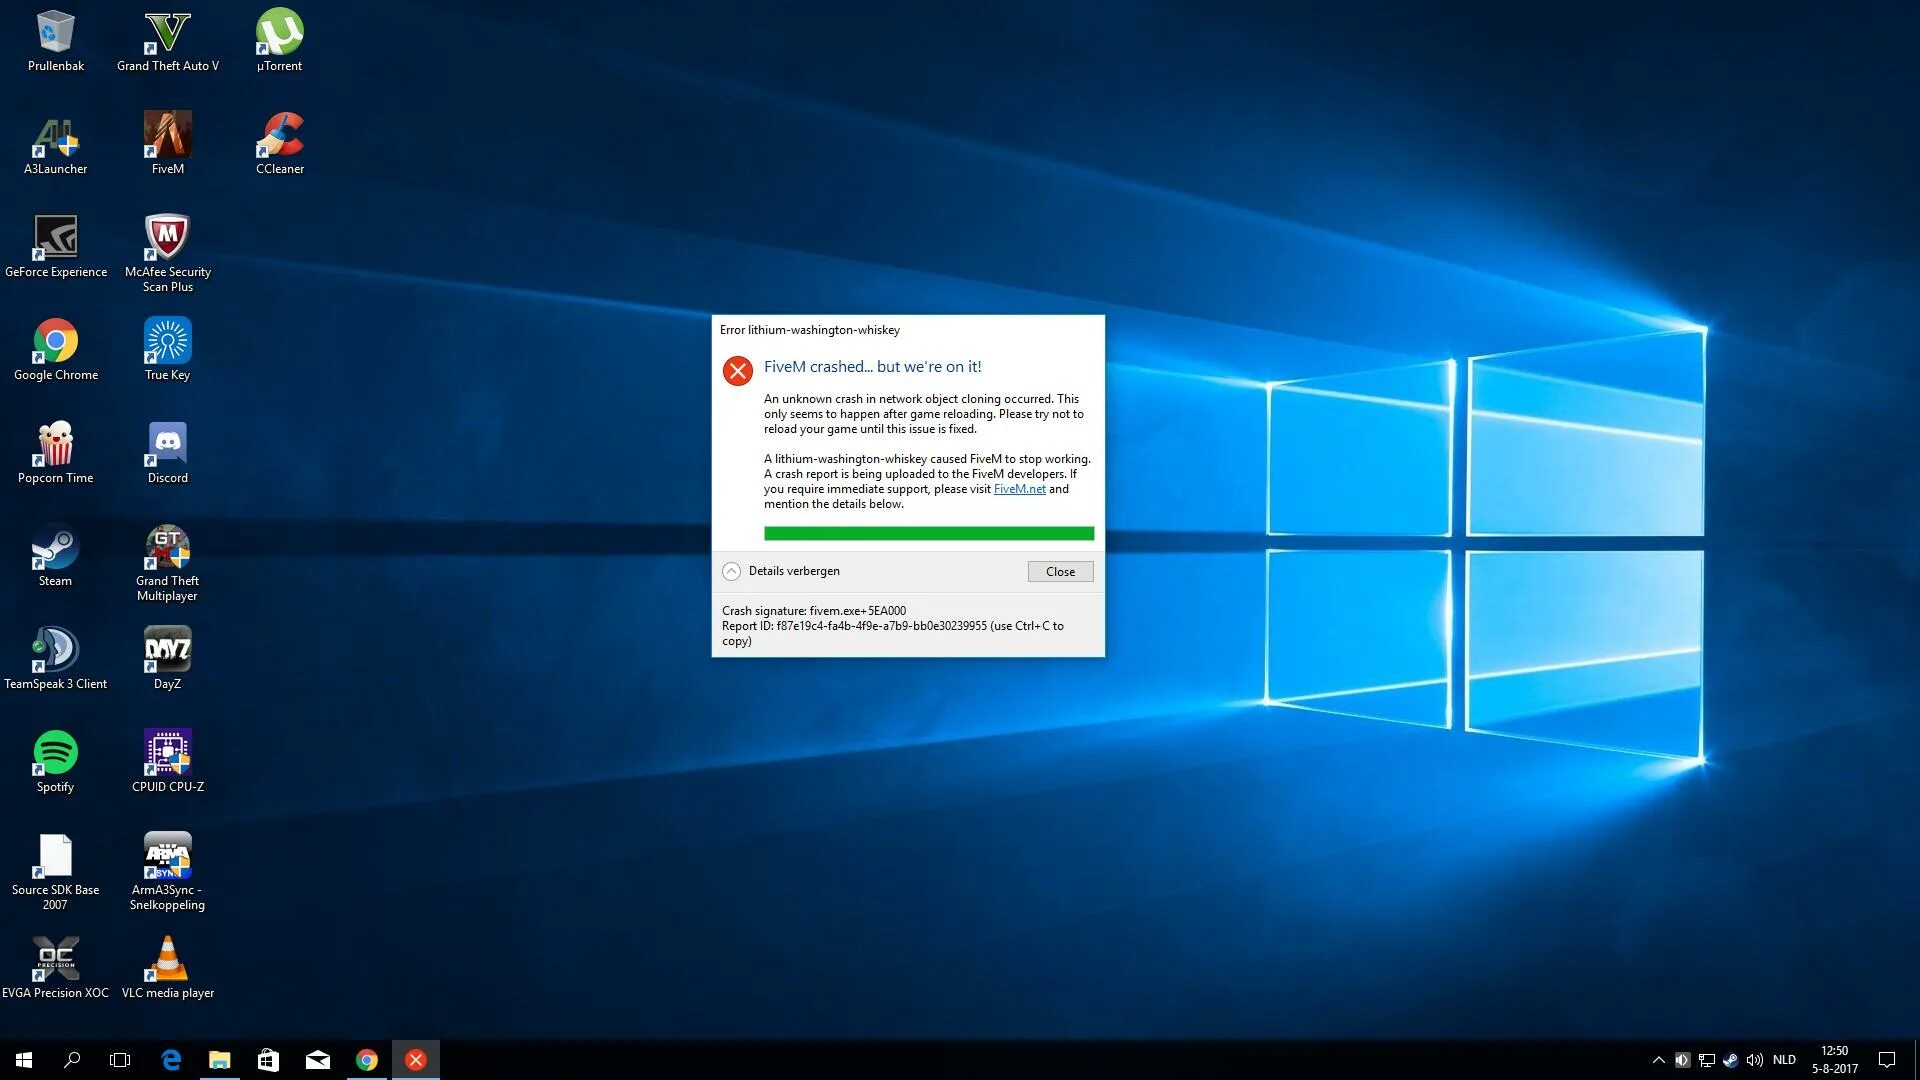
Task: Collapse the Details verbergen expander
Action: (x=781, y=571)
